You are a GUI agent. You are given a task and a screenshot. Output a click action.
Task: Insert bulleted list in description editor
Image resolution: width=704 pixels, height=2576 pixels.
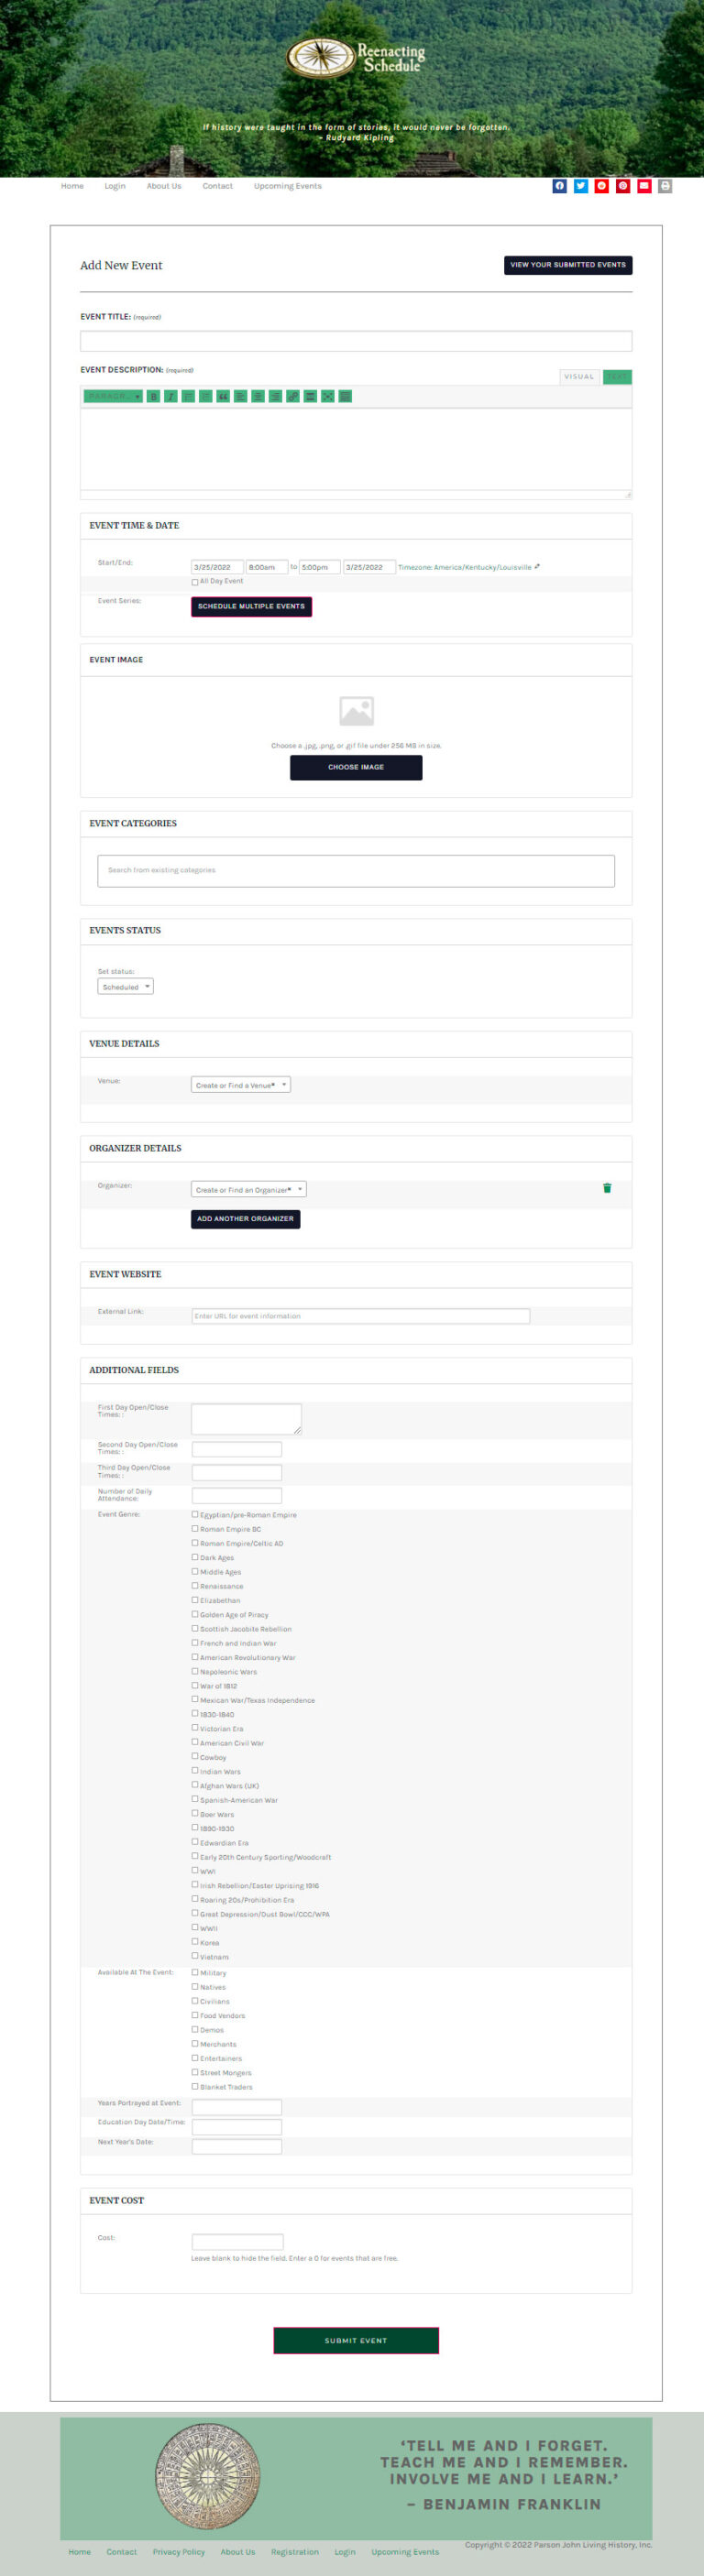[x=188, y=396]
